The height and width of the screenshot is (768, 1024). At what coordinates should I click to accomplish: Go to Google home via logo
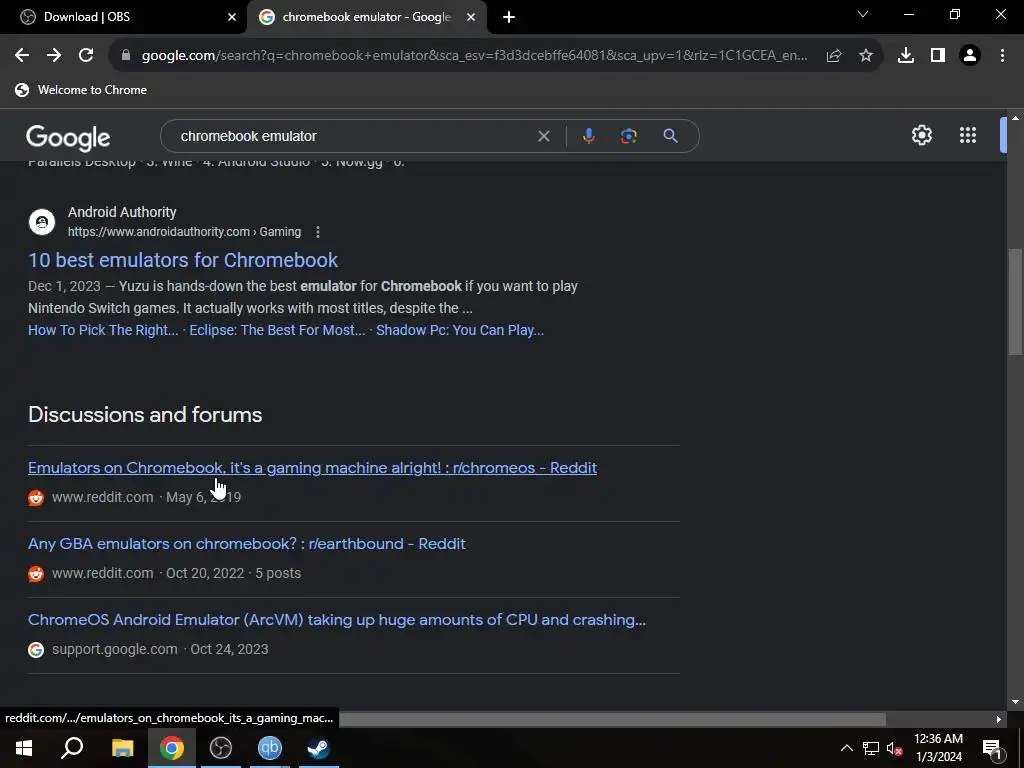click(68, 137)
